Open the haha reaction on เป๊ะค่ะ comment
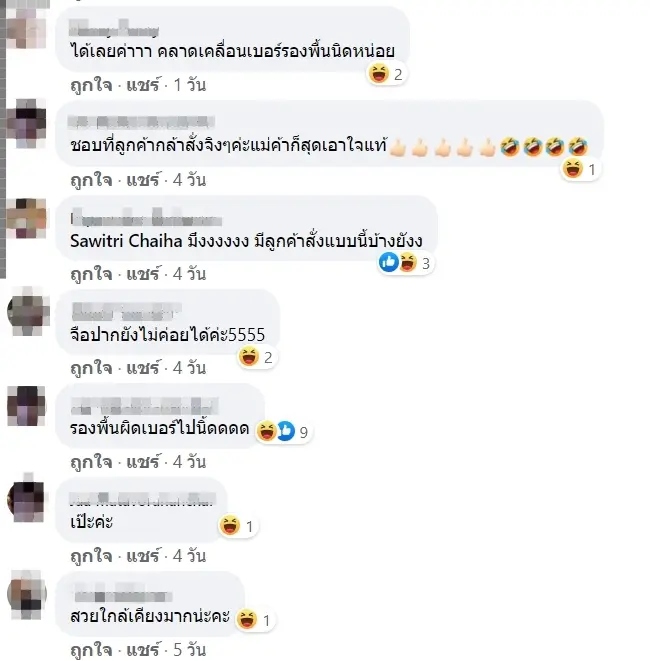This screenshot has height=661, width=650. pos(230,525)
